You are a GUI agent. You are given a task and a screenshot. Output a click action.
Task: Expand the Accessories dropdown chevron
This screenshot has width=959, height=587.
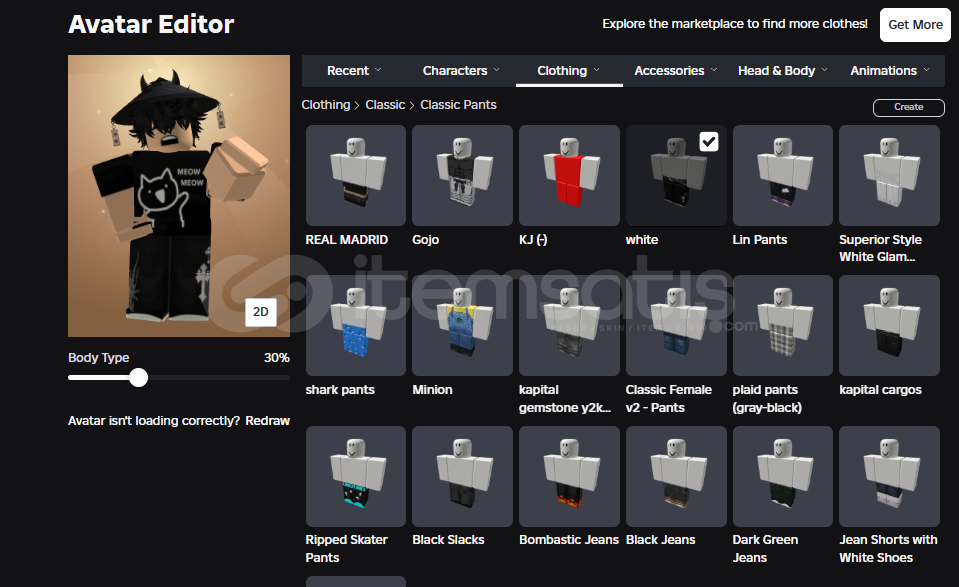714,70
